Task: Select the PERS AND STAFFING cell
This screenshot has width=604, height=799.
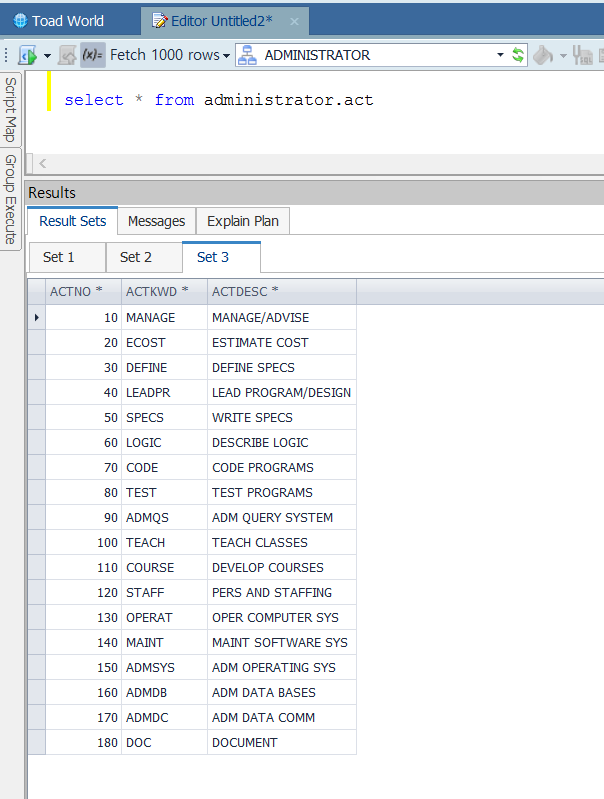Action: 282,592
